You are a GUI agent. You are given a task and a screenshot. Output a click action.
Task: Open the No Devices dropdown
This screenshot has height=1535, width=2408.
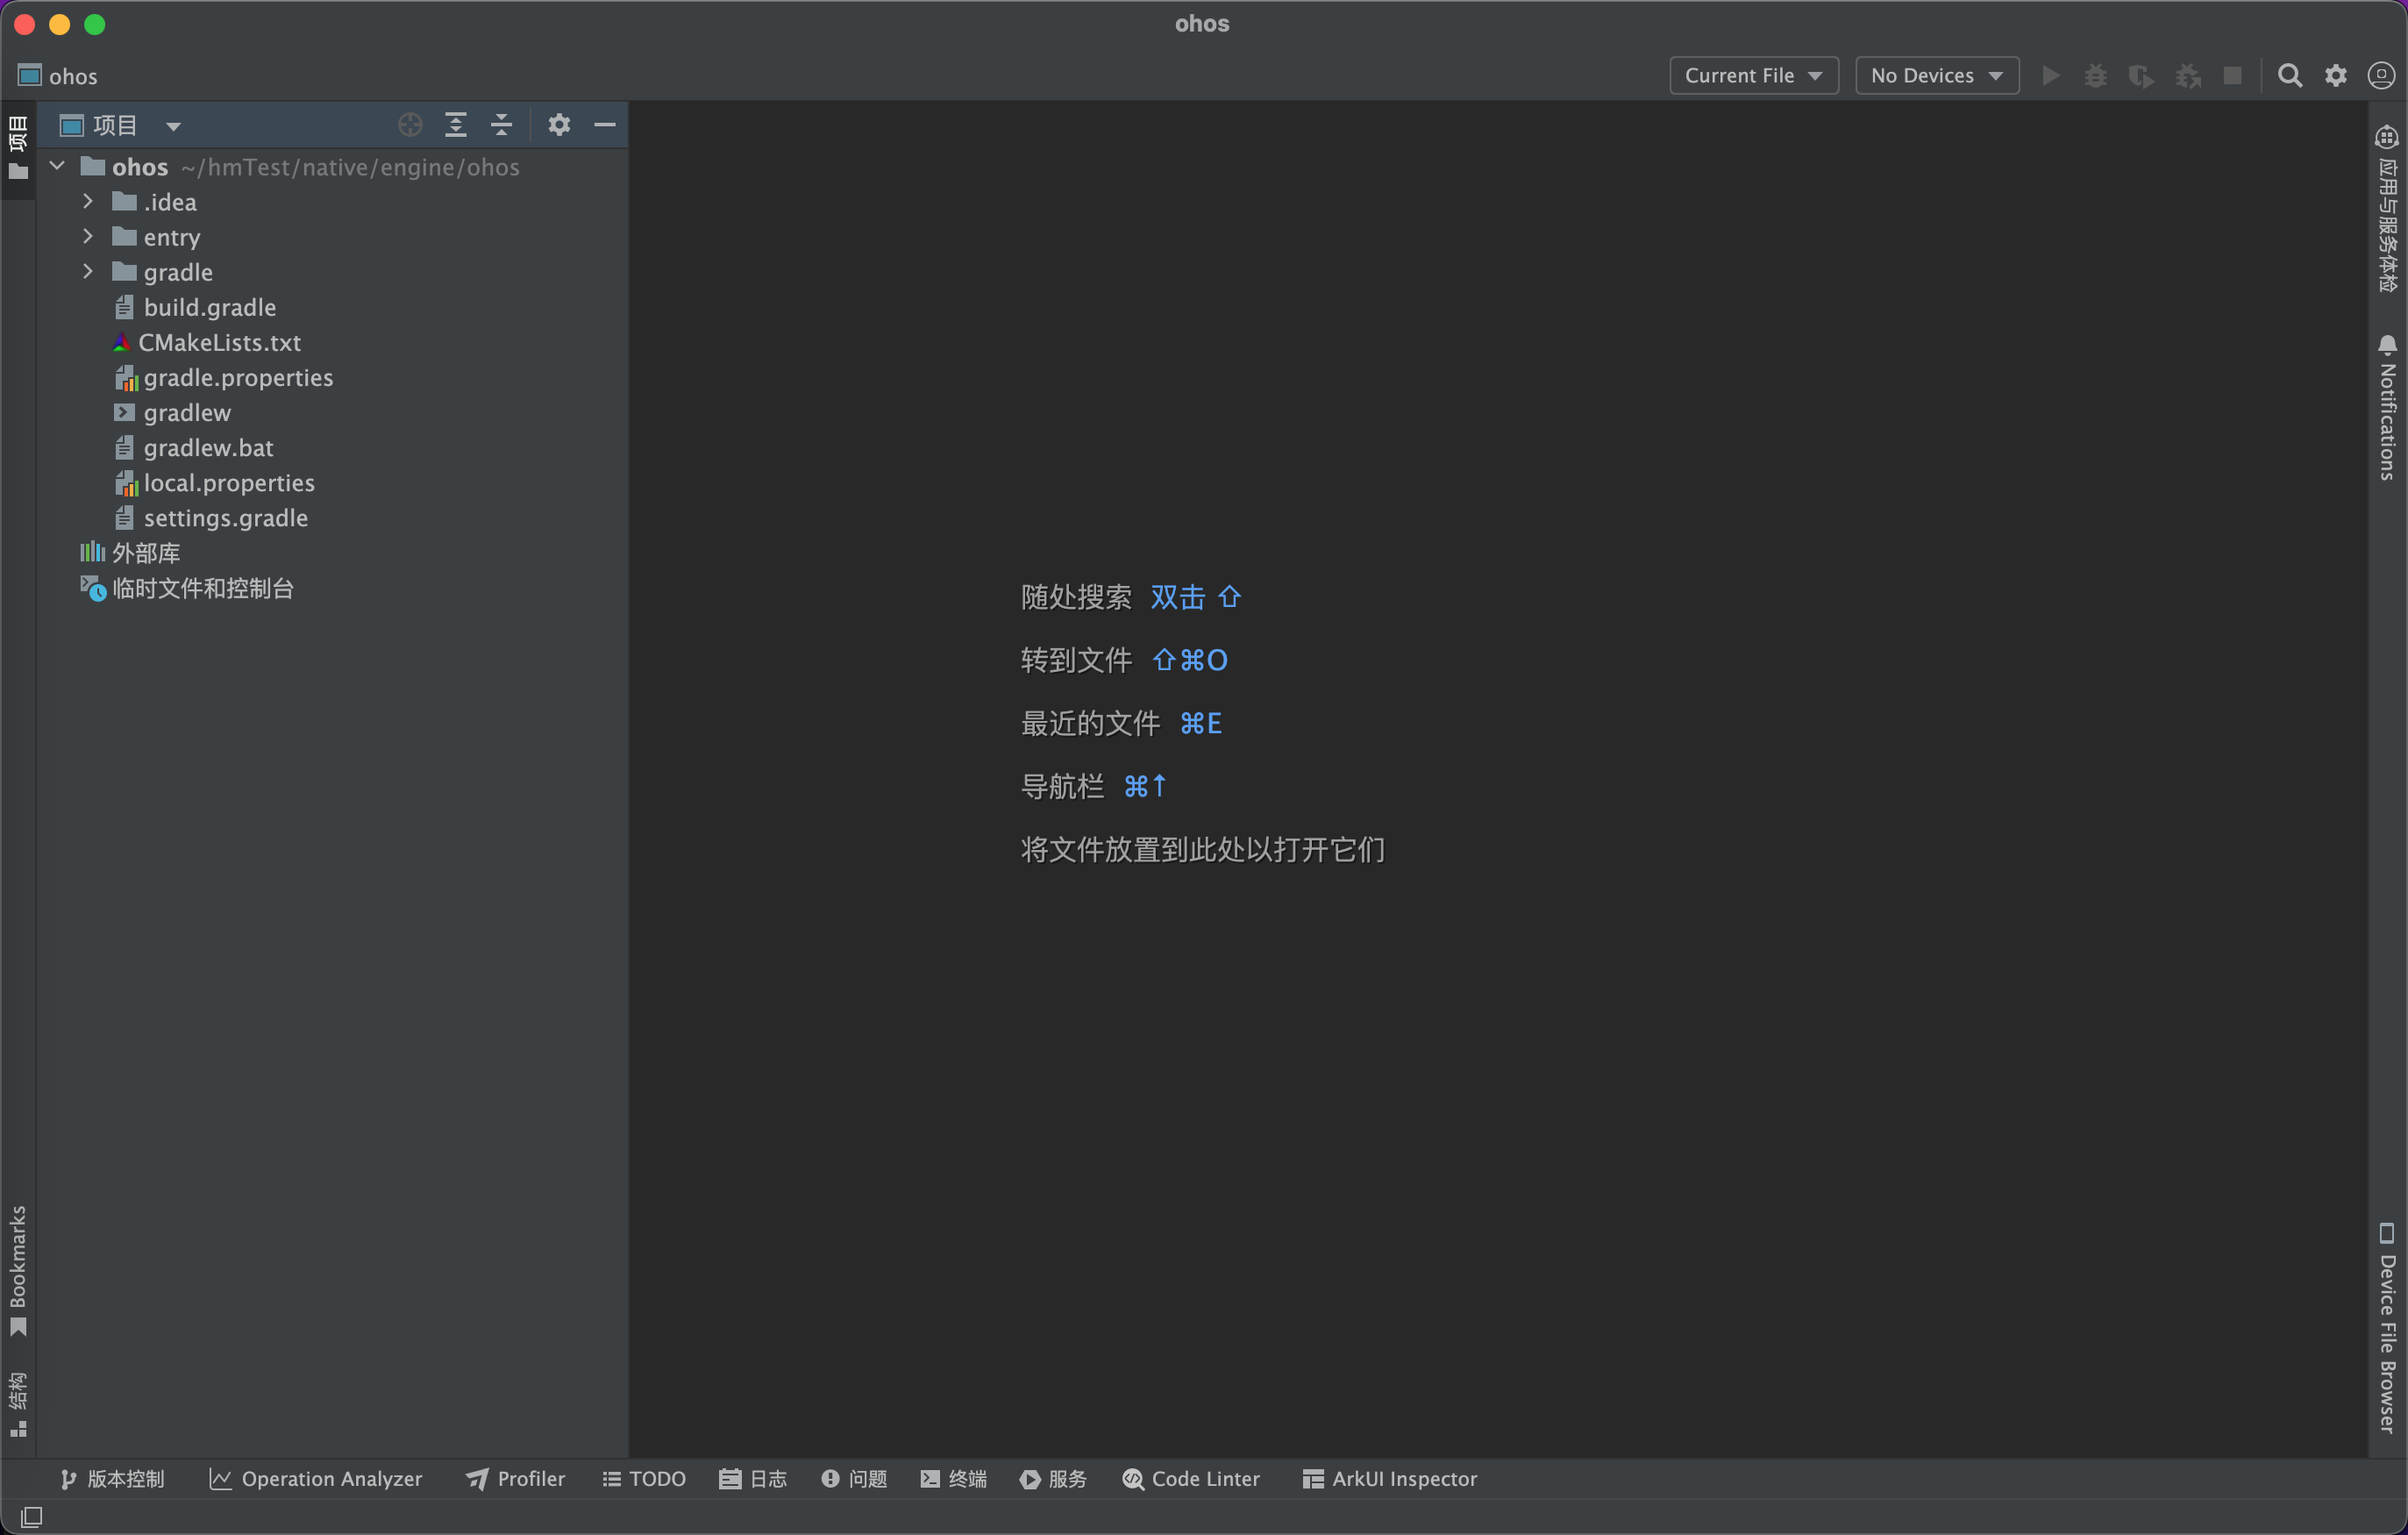pyautogui.click(x=1936, y=76)
